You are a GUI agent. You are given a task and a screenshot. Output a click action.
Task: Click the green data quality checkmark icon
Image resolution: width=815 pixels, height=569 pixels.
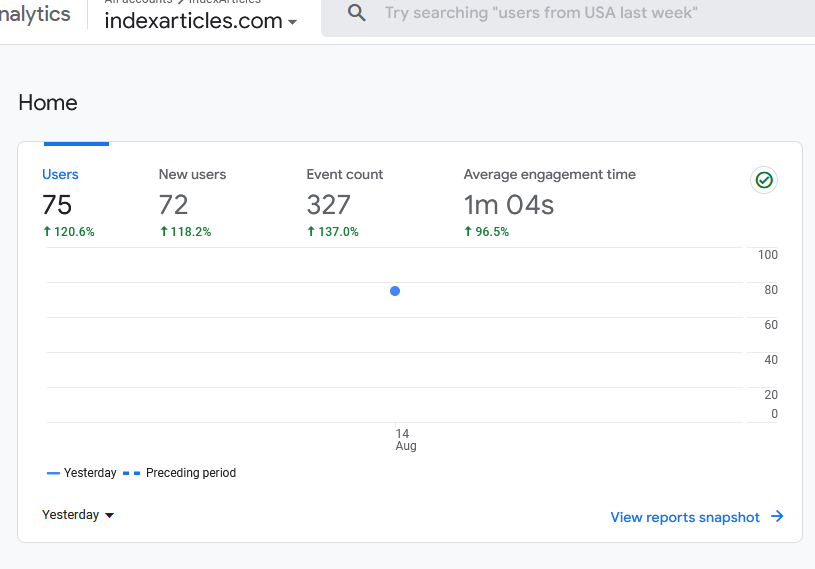pyautogui.click(x=764, y=180)
